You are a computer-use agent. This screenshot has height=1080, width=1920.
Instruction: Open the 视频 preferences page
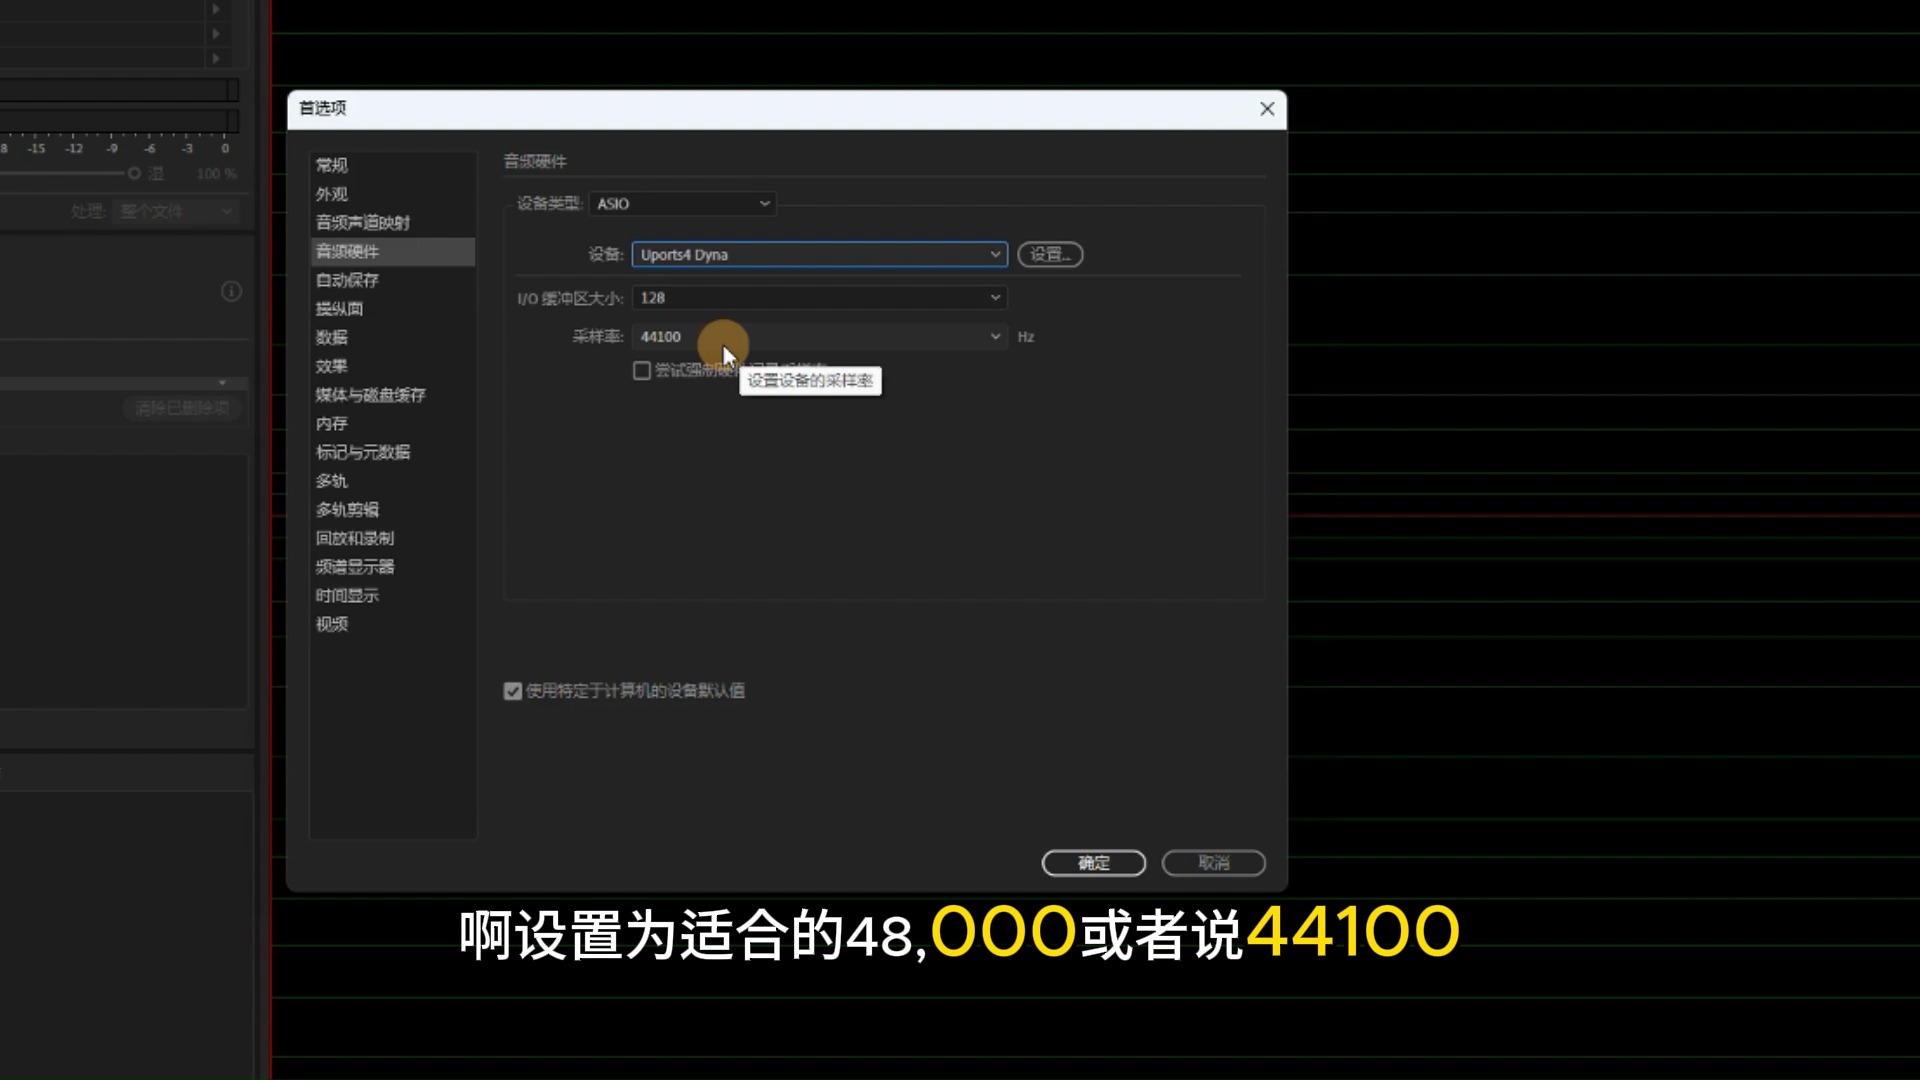tap(331, 624)
